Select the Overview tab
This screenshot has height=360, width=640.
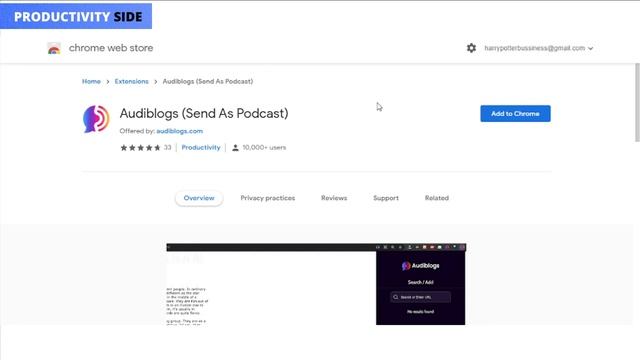click(199, 198)
